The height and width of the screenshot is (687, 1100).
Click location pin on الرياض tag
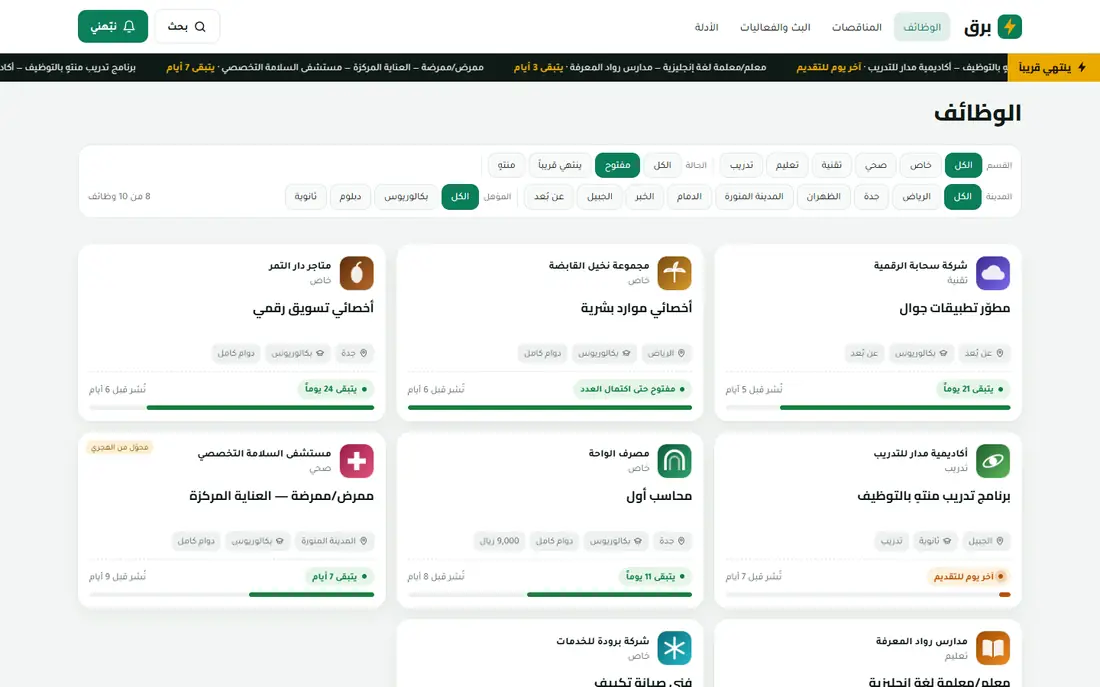681,353
